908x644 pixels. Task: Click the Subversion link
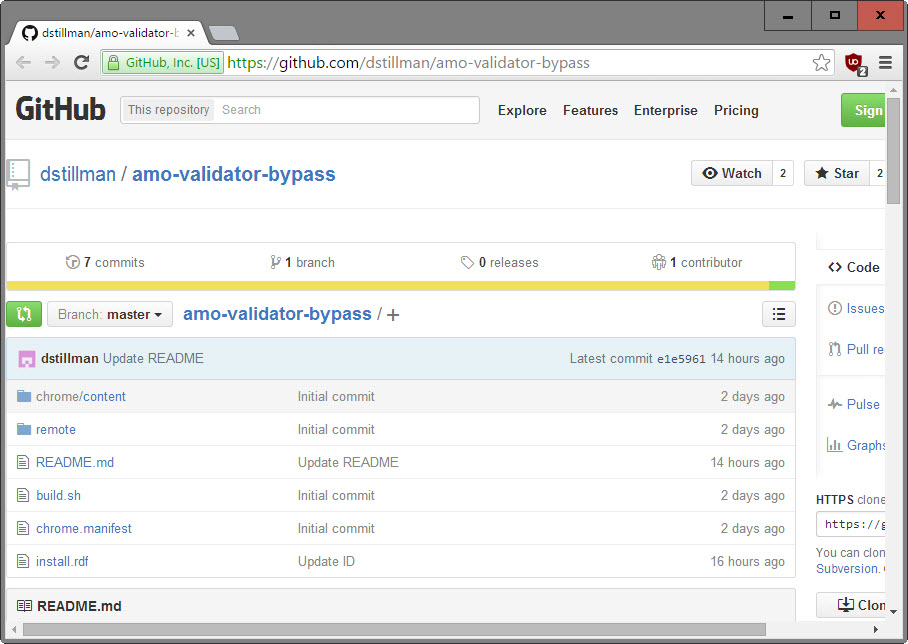coord(848,569)
